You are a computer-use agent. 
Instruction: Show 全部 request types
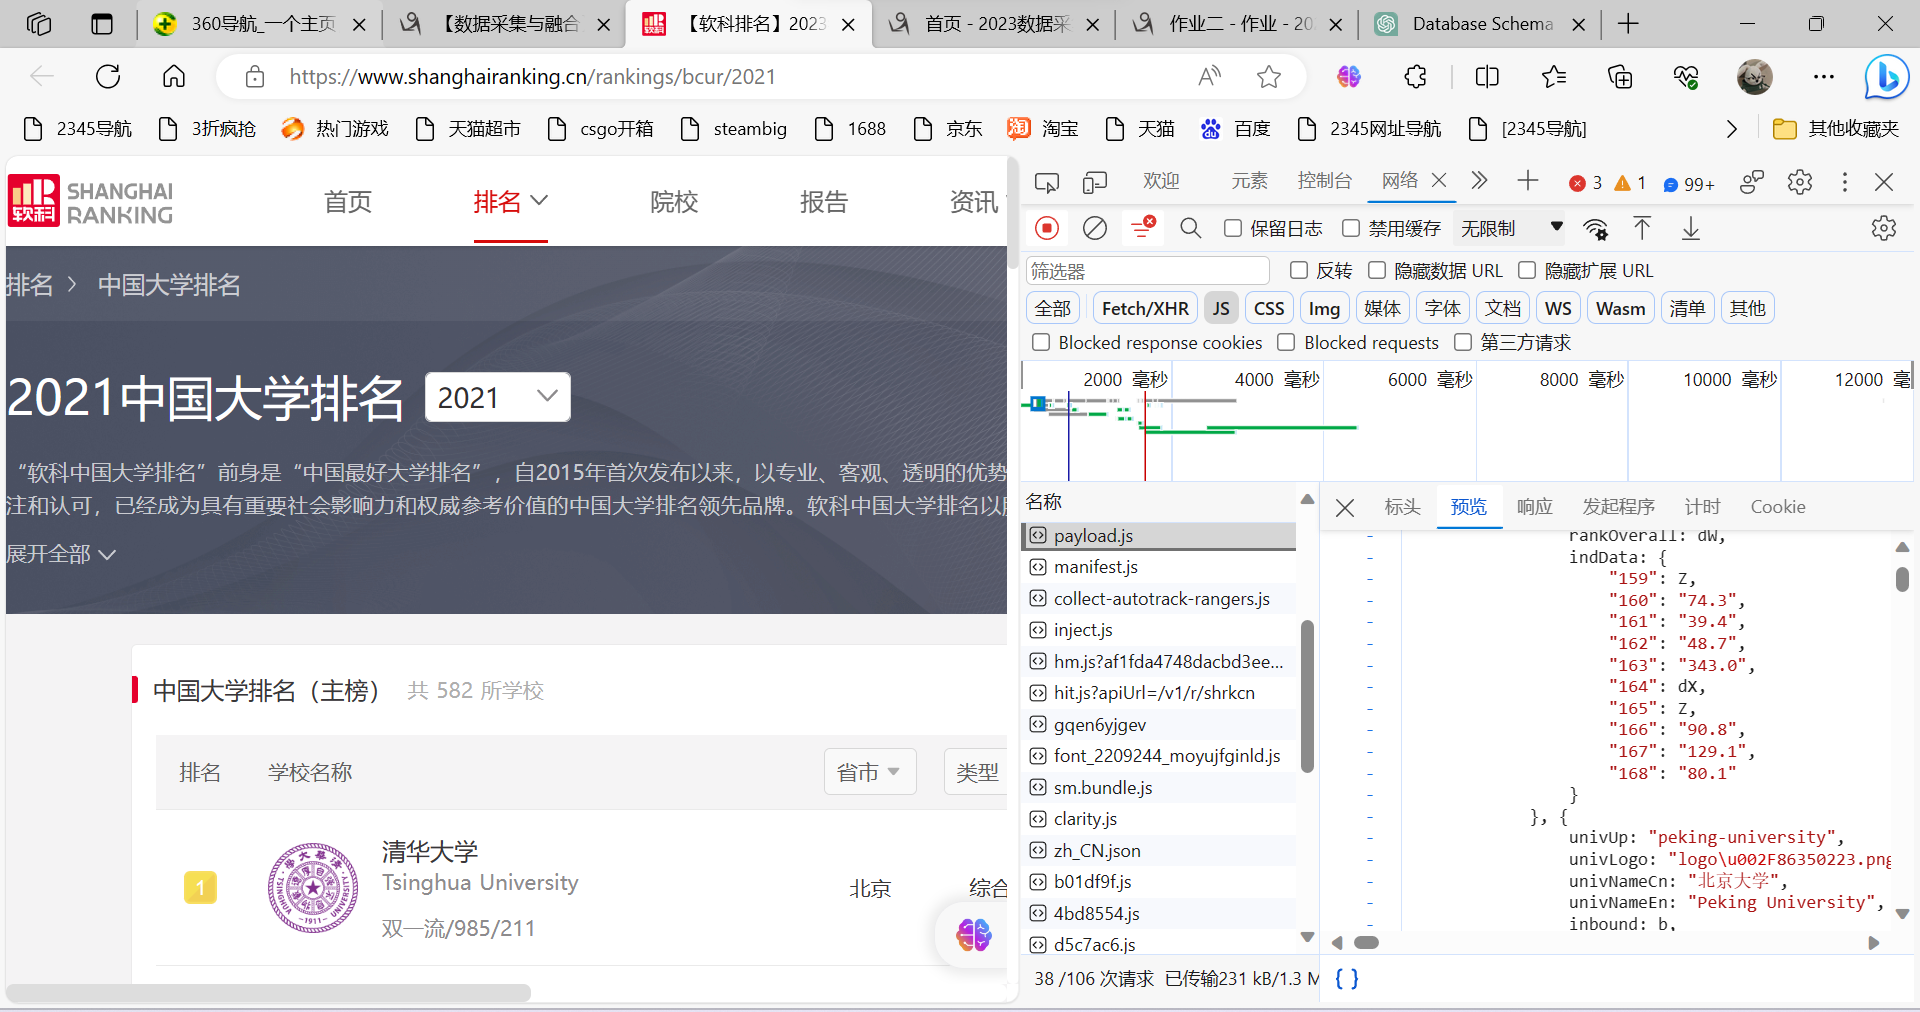pos(1053,308)
